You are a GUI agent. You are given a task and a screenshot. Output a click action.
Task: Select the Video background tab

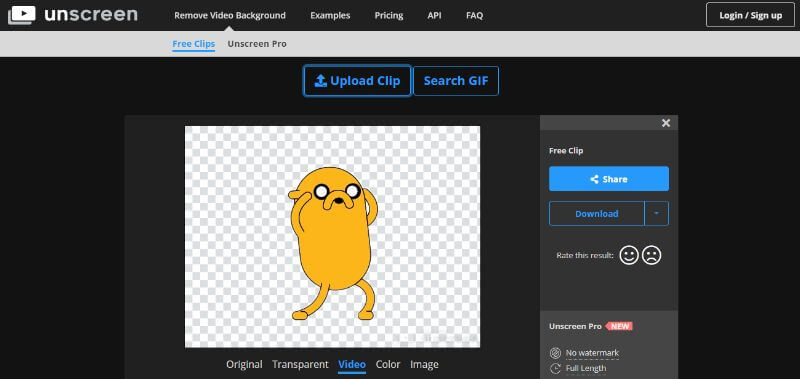pyautogui.click(x=352, y=364)
